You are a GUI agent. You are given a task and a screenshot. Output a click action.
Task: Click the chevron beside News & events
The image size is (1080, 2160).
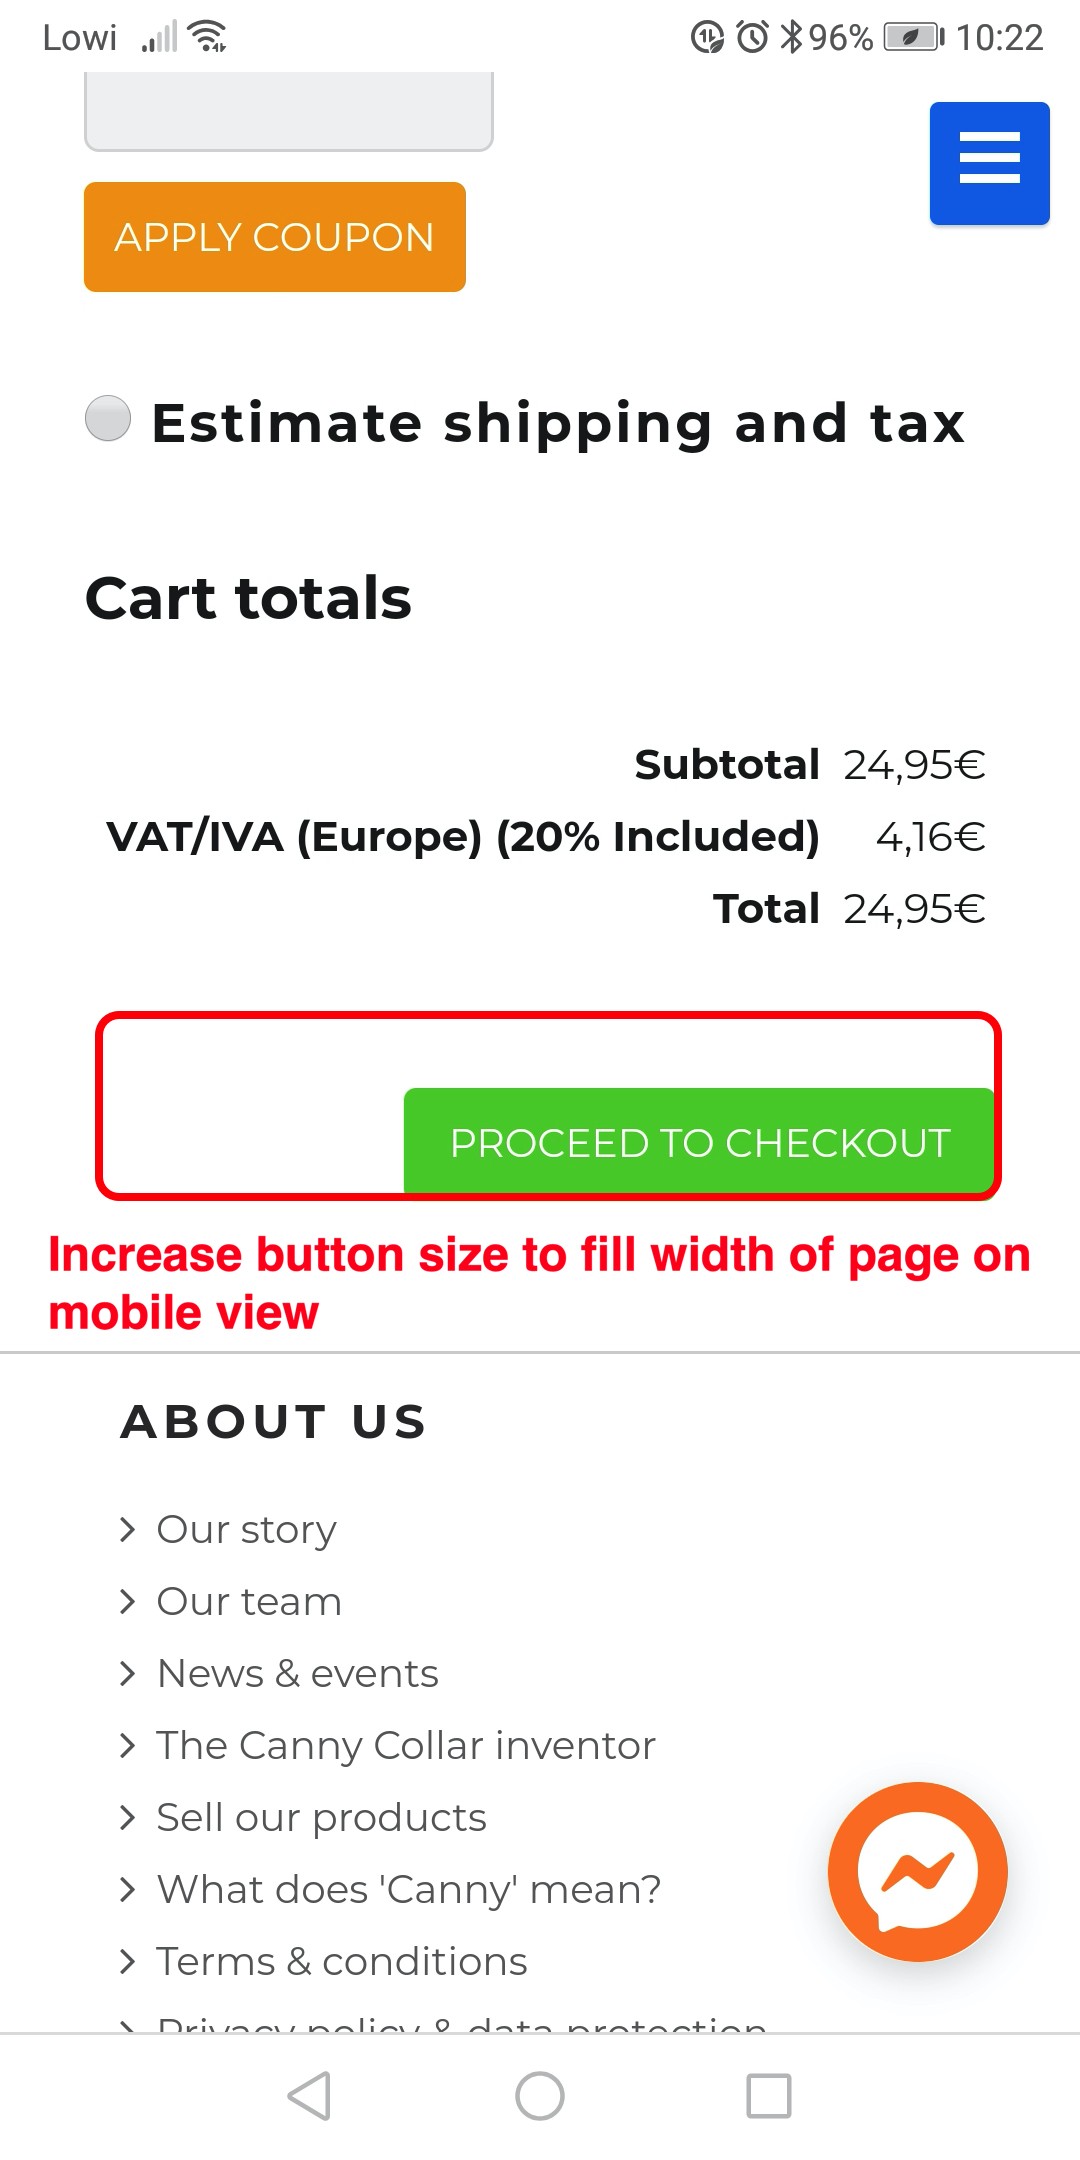coord(127,1674)
